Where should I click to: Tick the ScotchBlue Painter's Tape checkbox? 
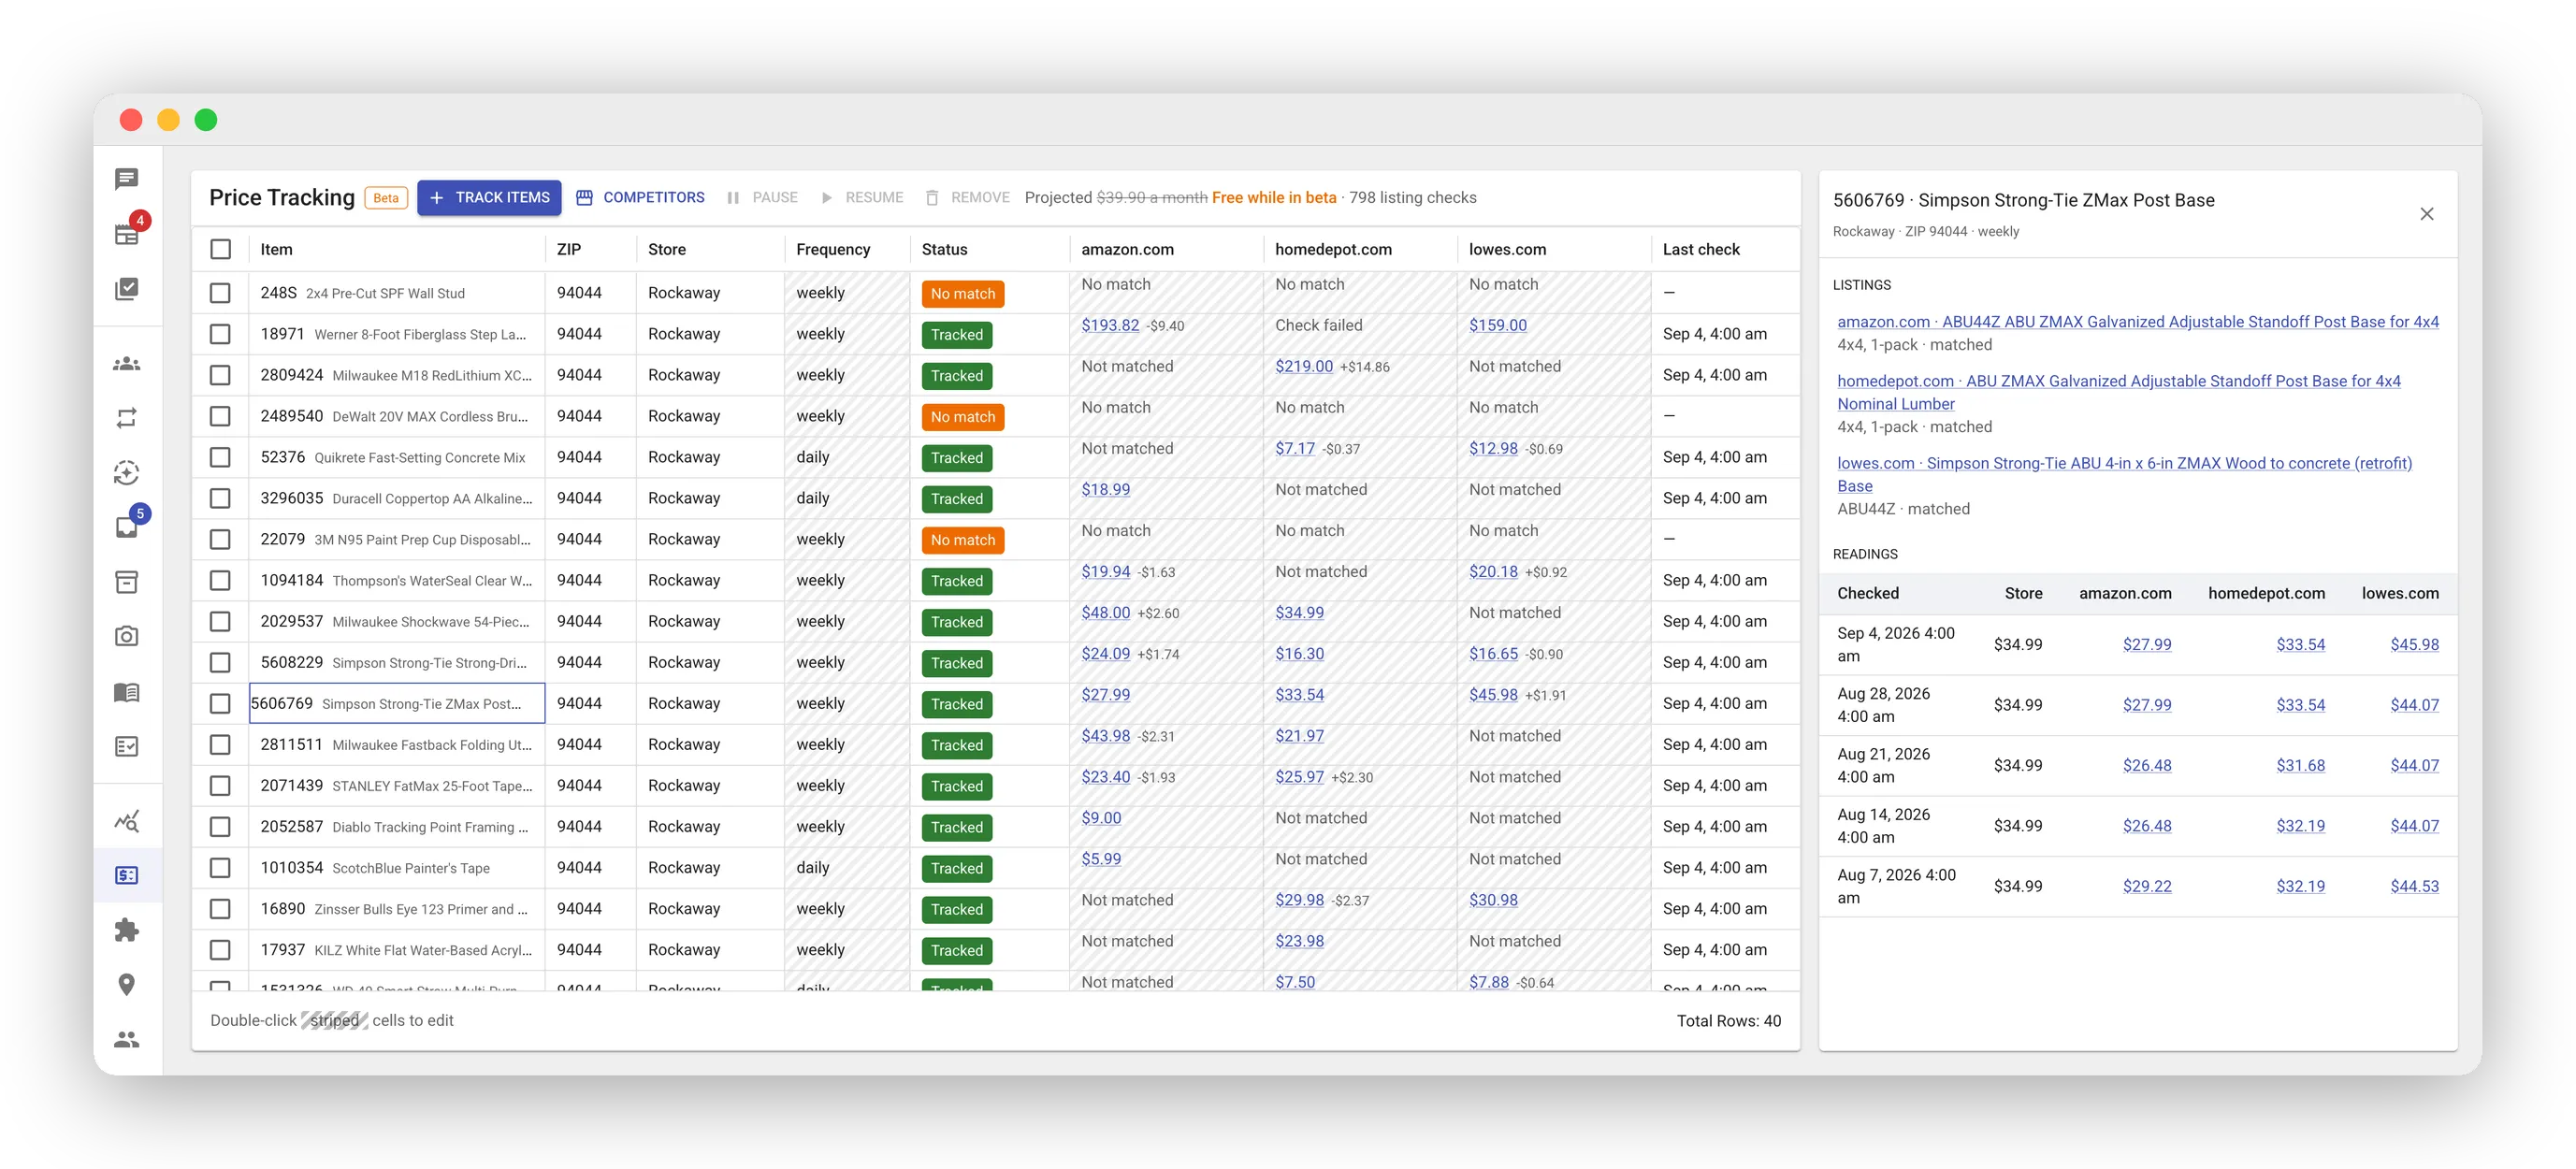[x=221, y=867]
